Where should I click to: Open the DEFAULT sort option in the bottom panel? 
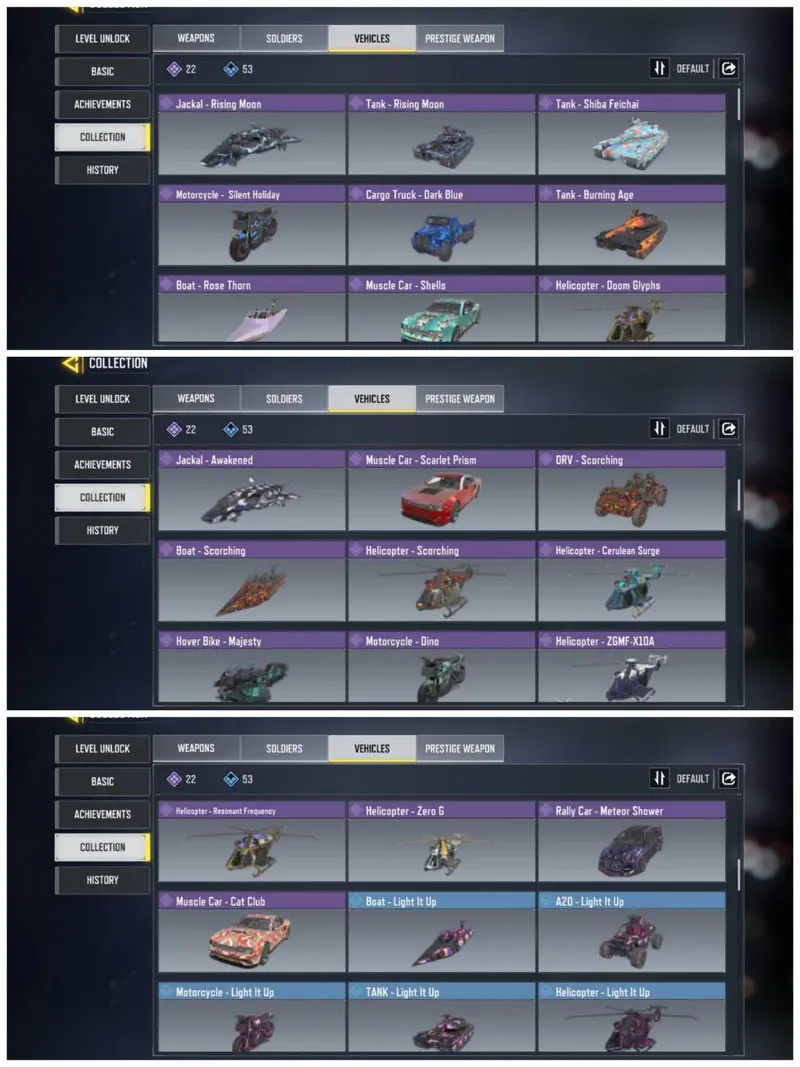(693, 778)
